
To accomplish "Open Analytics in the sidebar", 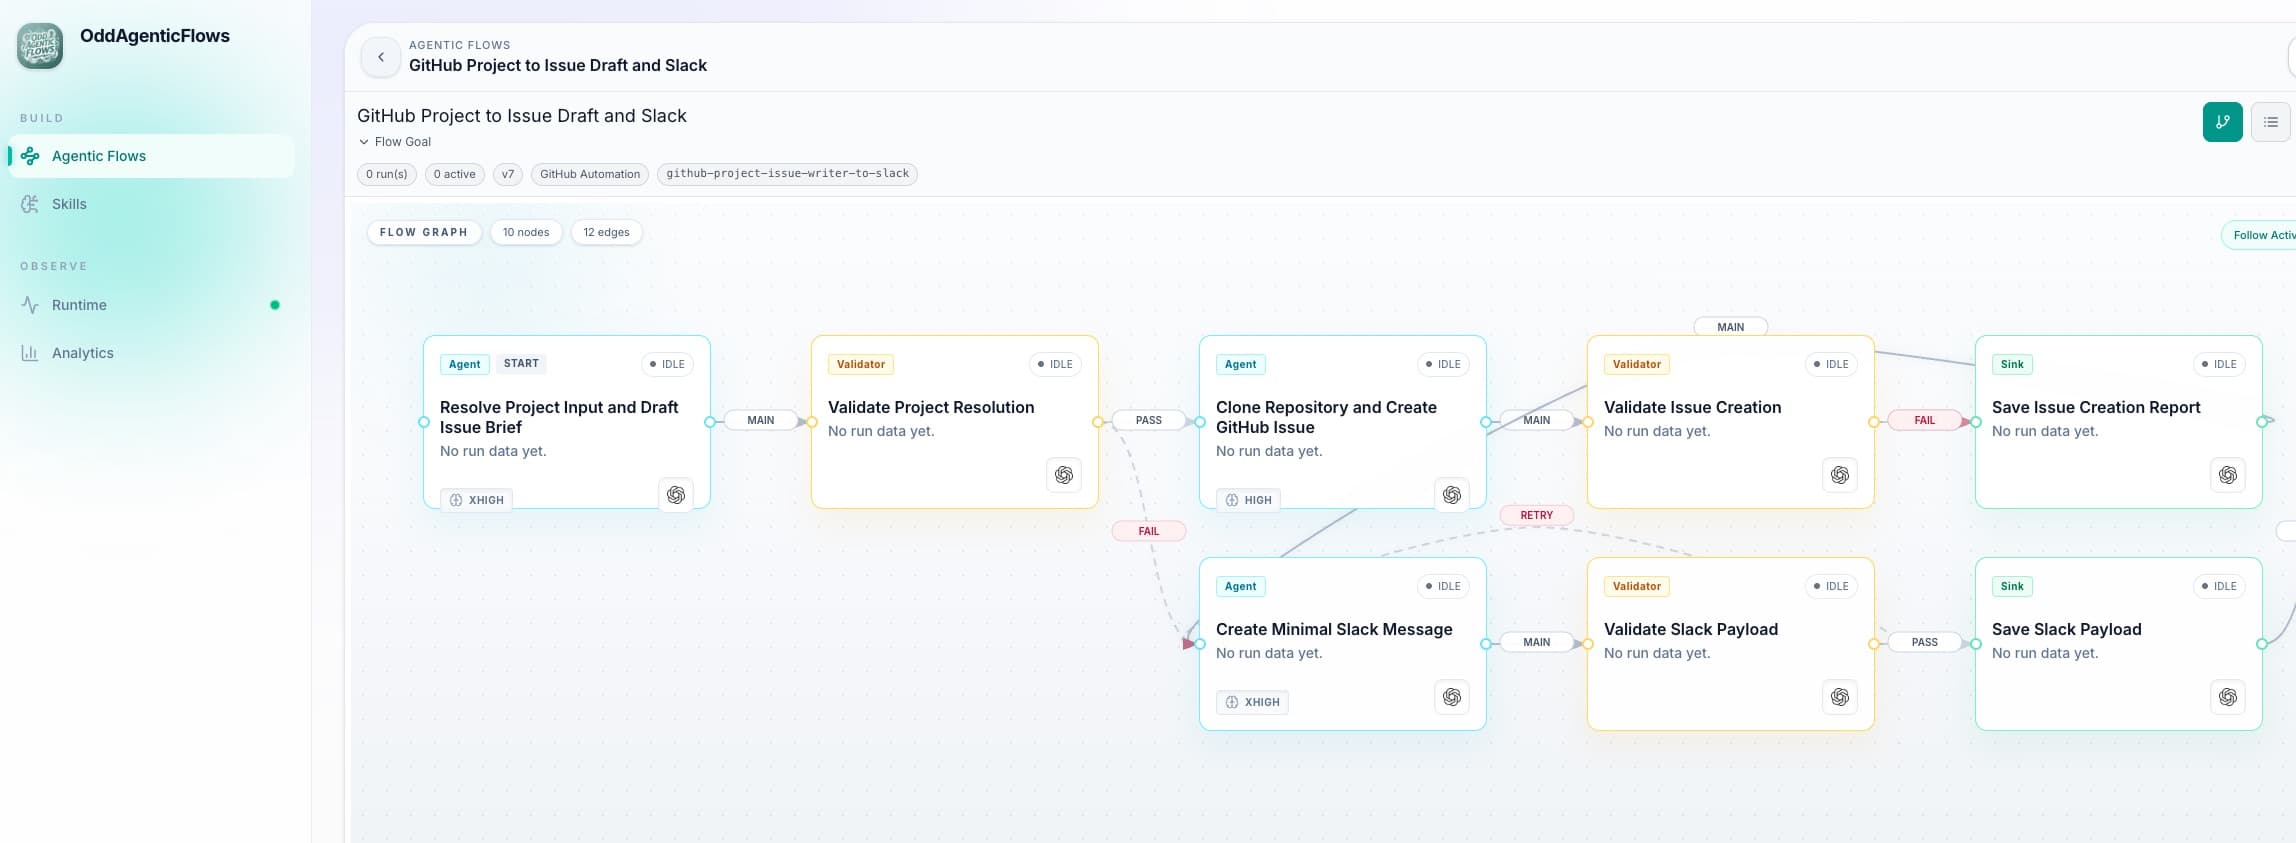I will (152, 353).
